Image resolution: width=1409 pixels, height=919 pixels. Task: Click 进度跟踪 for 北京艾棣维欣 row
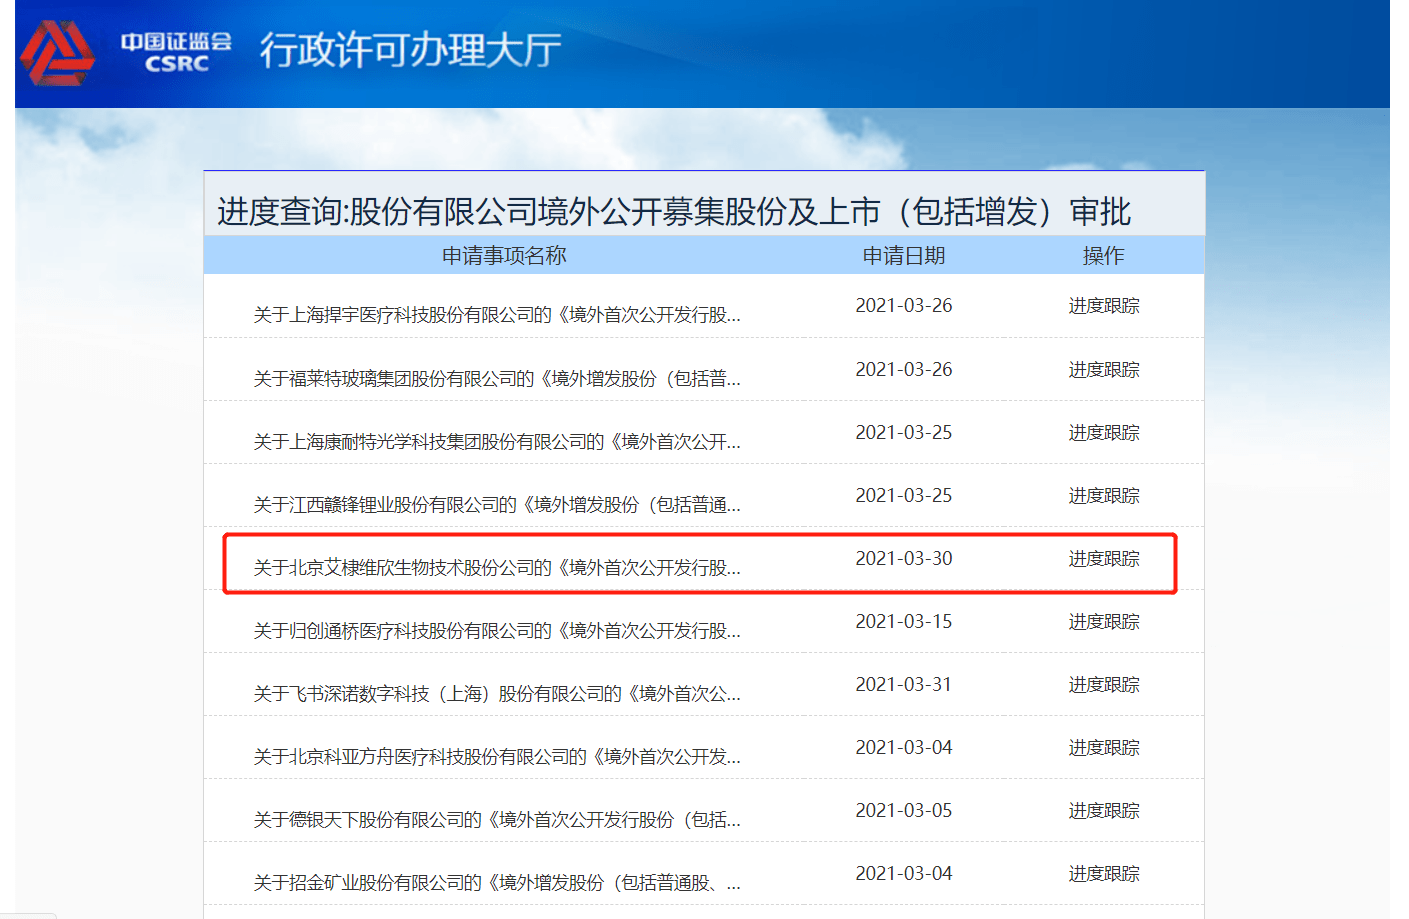click(1104, 559)
